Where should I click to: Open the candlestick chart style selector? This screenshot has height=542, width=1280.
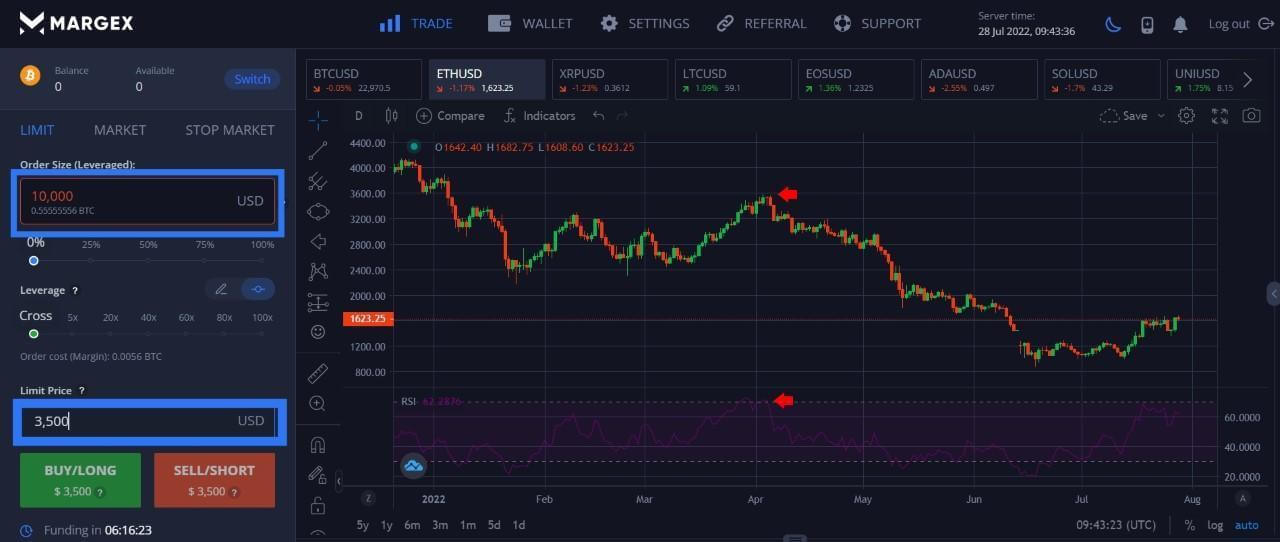coord(391,116)
